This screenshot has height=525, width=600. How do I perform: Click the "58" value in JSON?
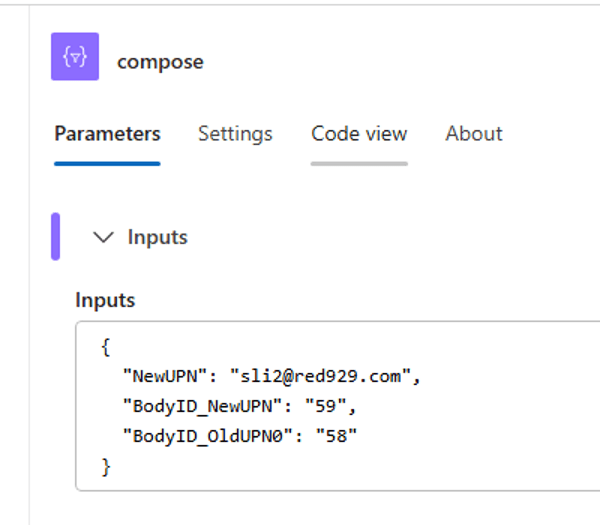(x=336, y=436)
